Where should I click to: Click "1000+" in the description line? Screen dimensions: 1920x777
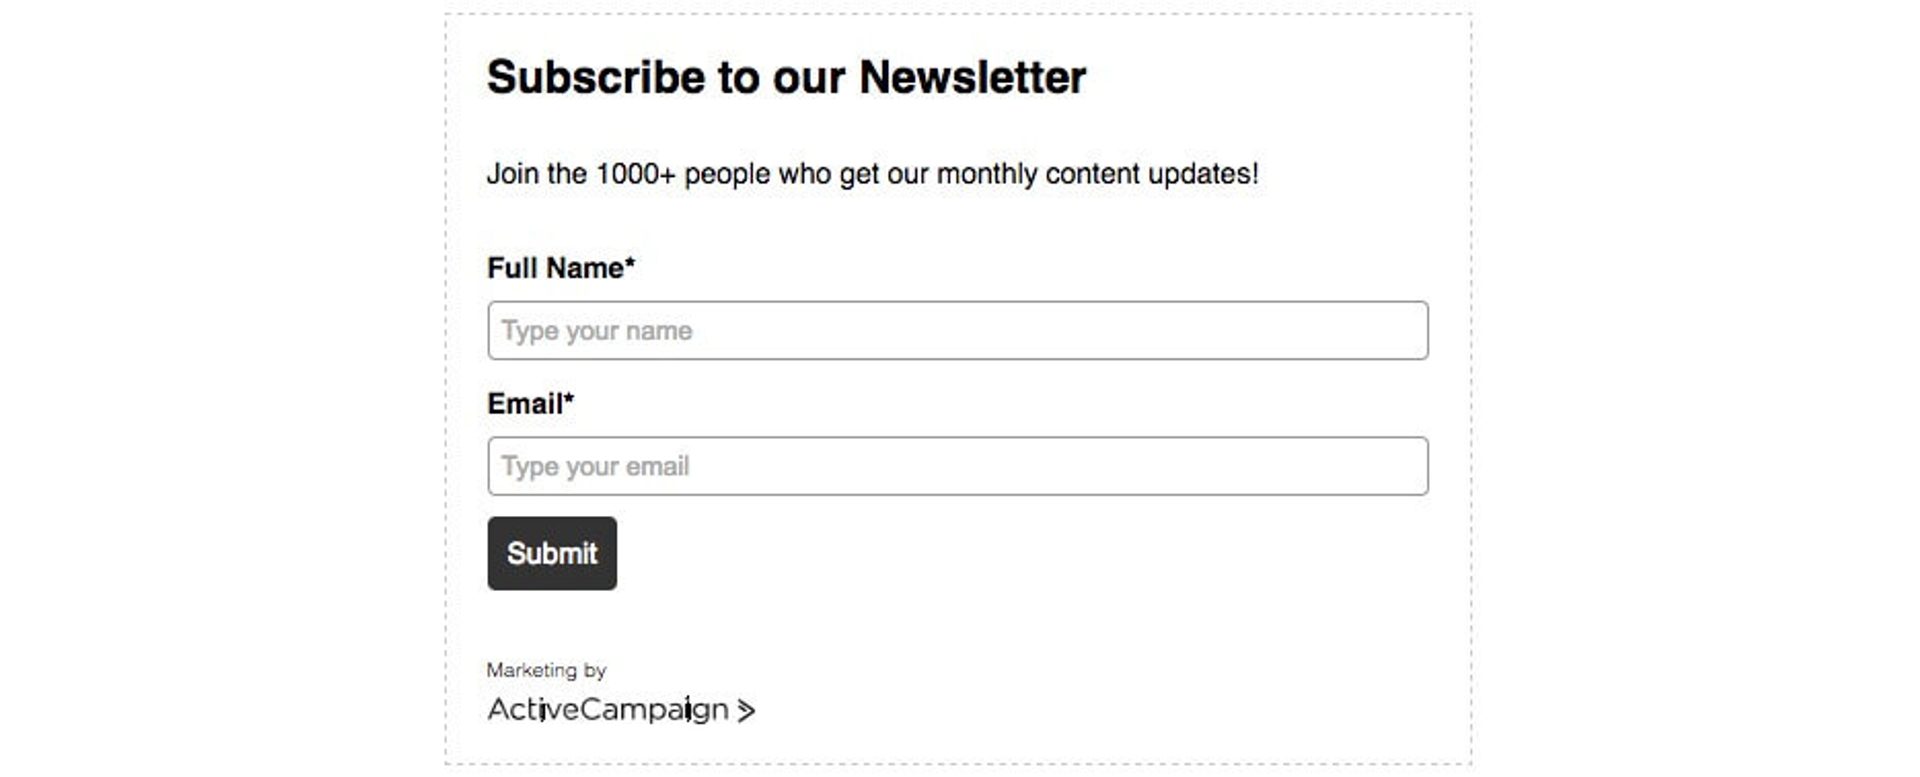[636, 174]
